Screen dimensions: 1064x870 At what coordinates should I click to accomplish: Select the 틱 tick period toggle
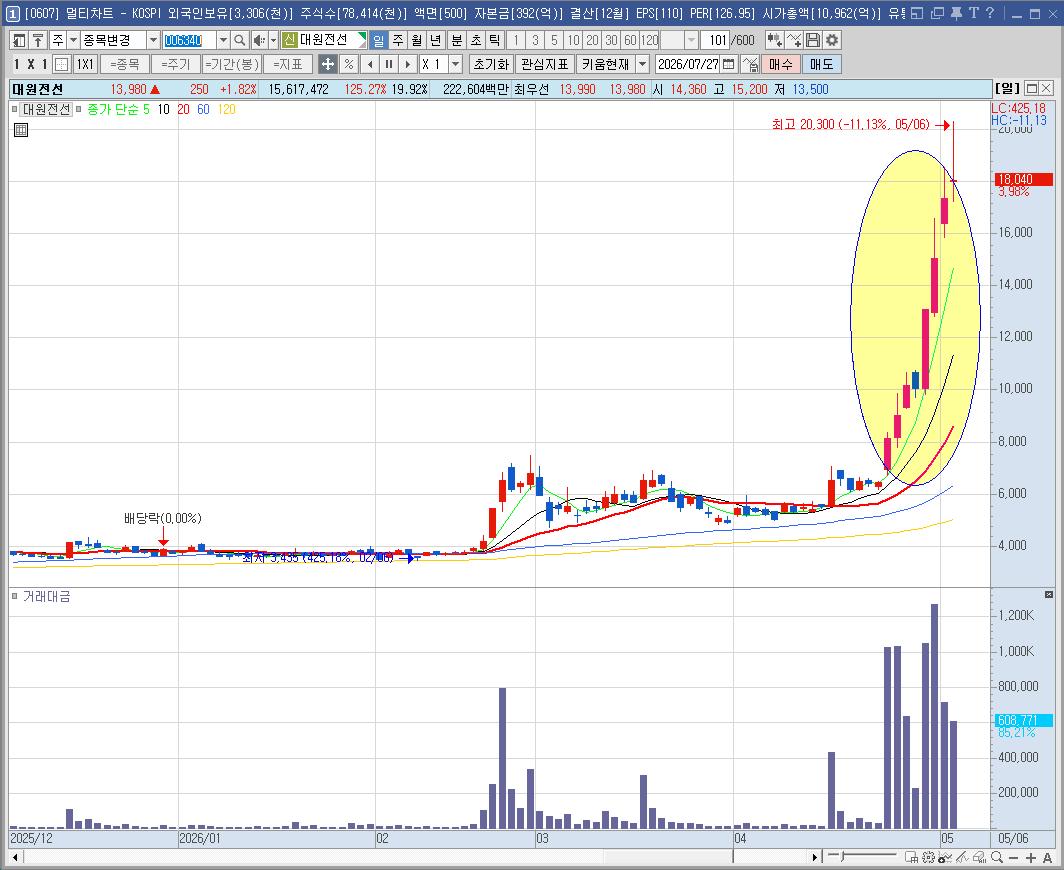[x=495, y=41]
